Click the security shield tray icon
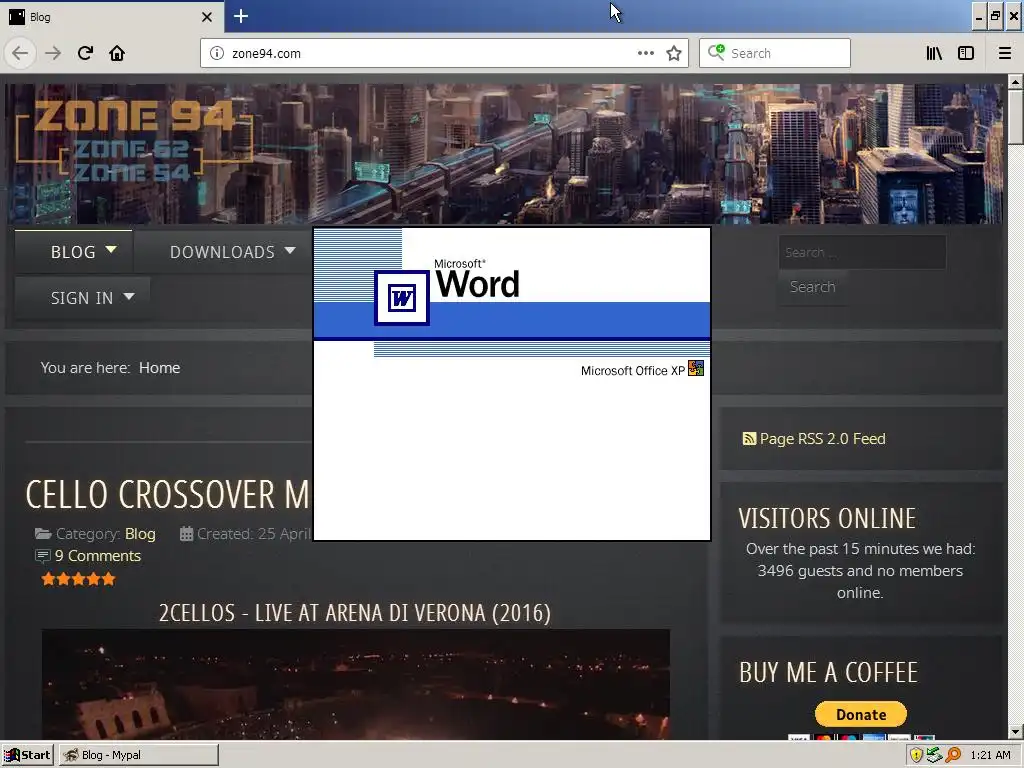1024x768 pixels. tap(916, 755)
